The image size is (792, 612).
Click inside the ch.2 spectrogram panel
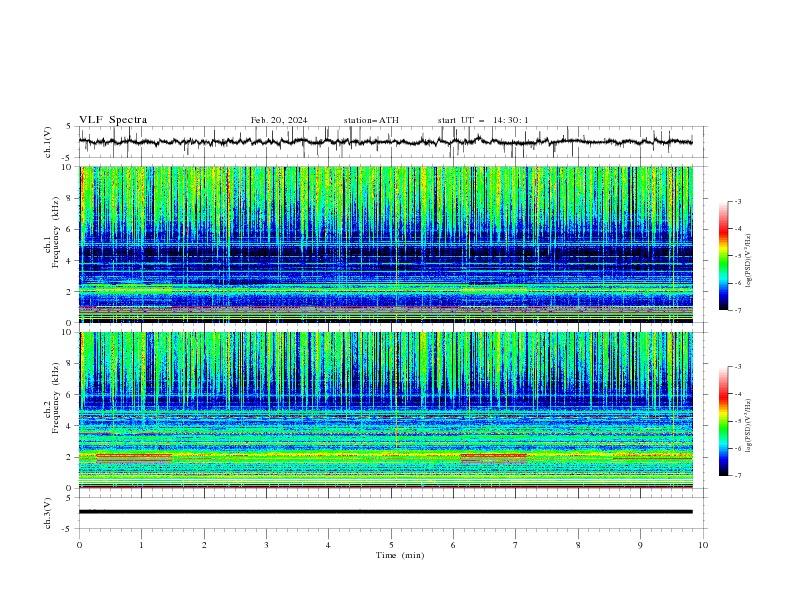click(385, 410)
